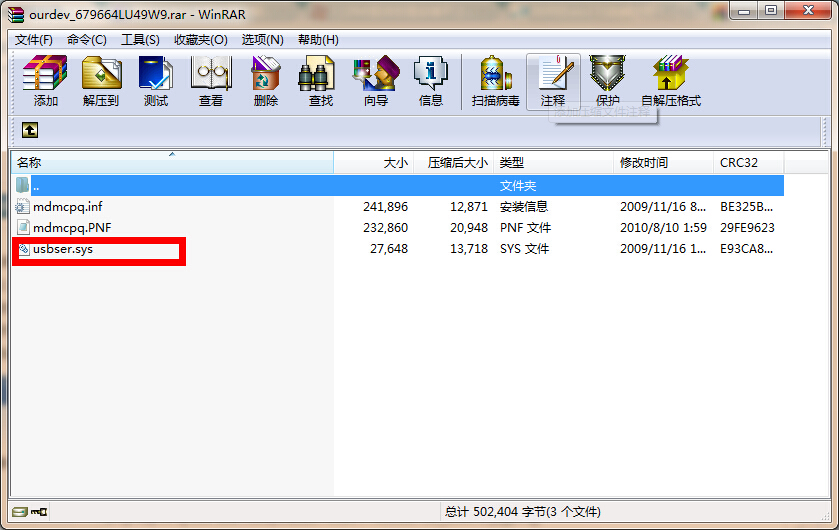
Task: Click the WinRAR title bar books icon
Action: [16, 14]
